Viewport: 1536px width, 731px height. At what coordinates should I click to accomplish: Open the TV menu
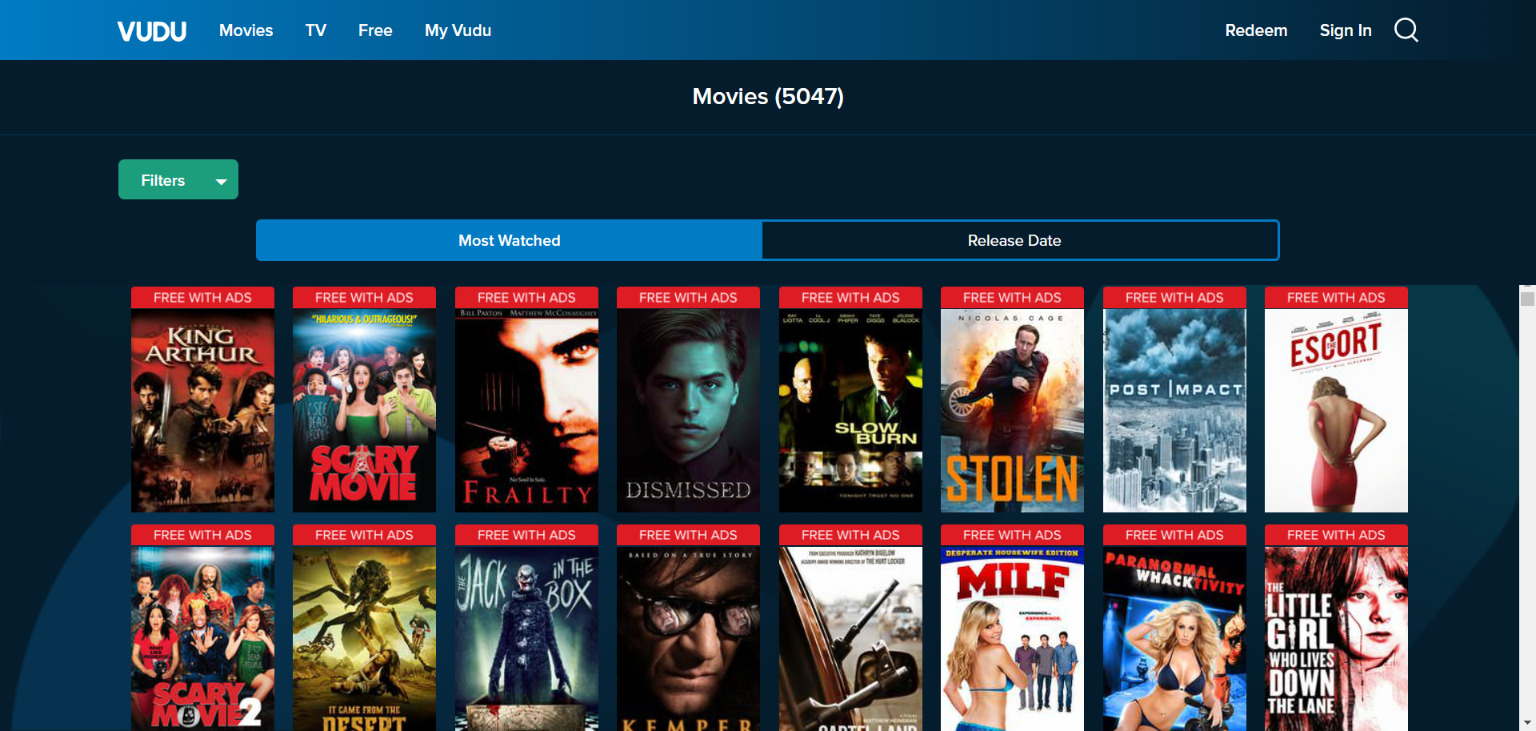(316, 30)
